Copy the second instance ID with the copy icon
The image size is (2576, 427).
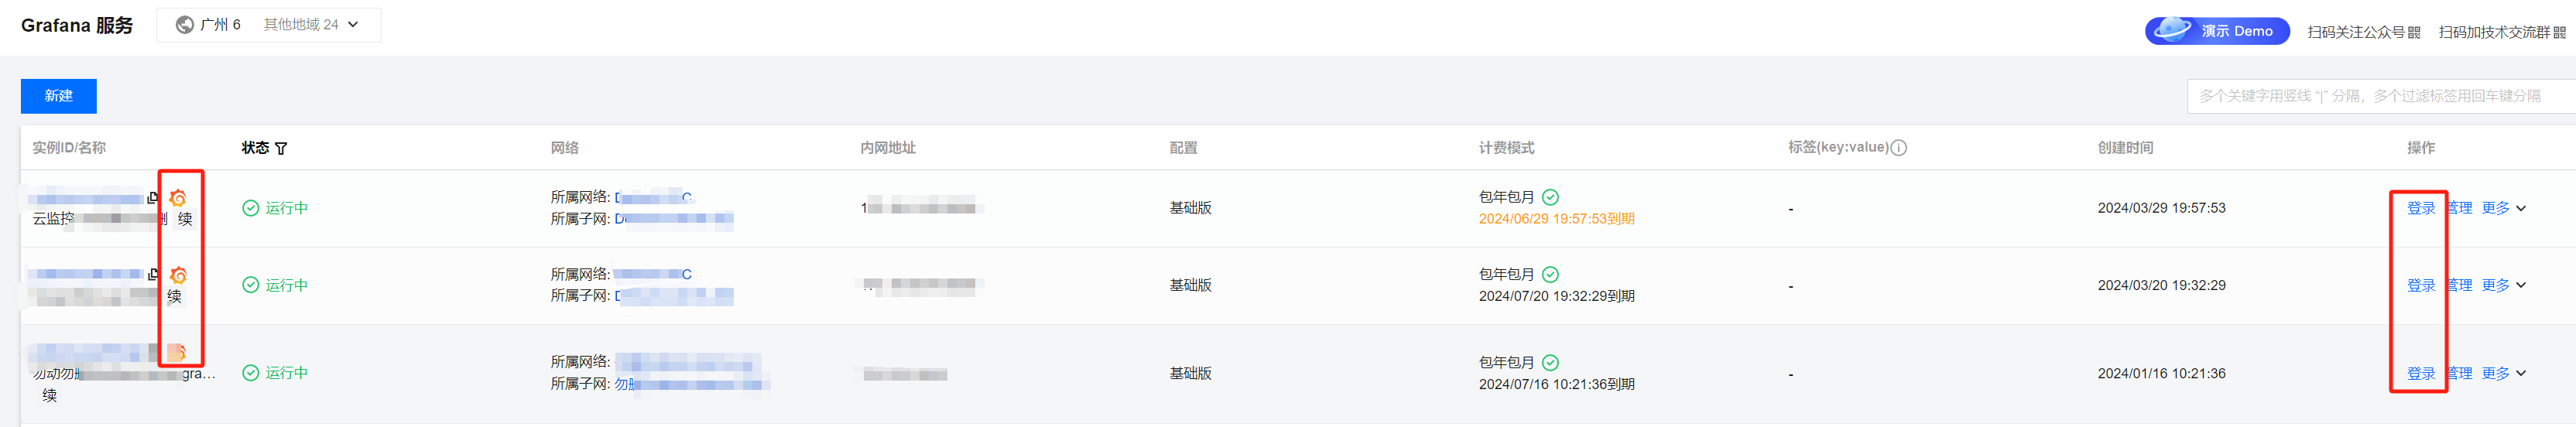point(153,274)
